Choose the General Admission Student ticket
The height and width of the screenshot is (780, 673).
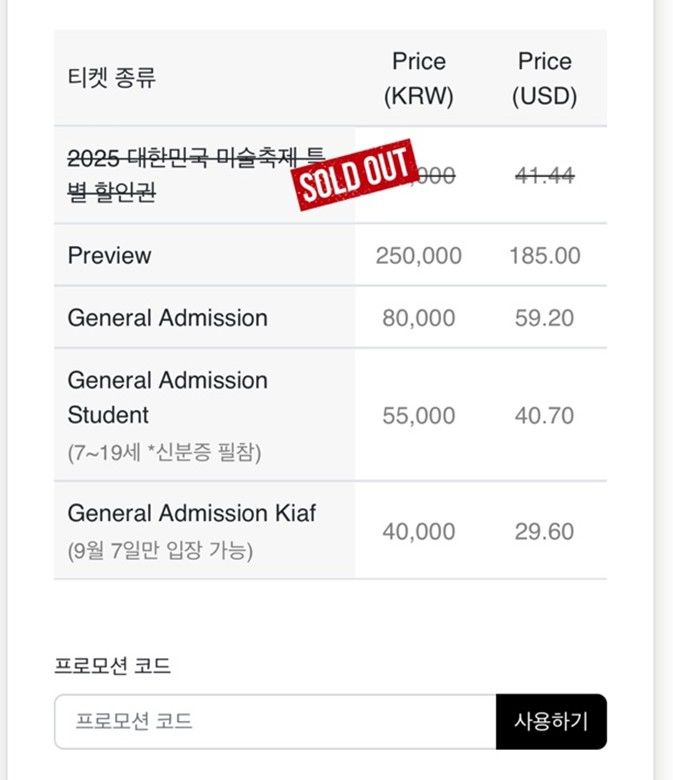tap(330, 415)
